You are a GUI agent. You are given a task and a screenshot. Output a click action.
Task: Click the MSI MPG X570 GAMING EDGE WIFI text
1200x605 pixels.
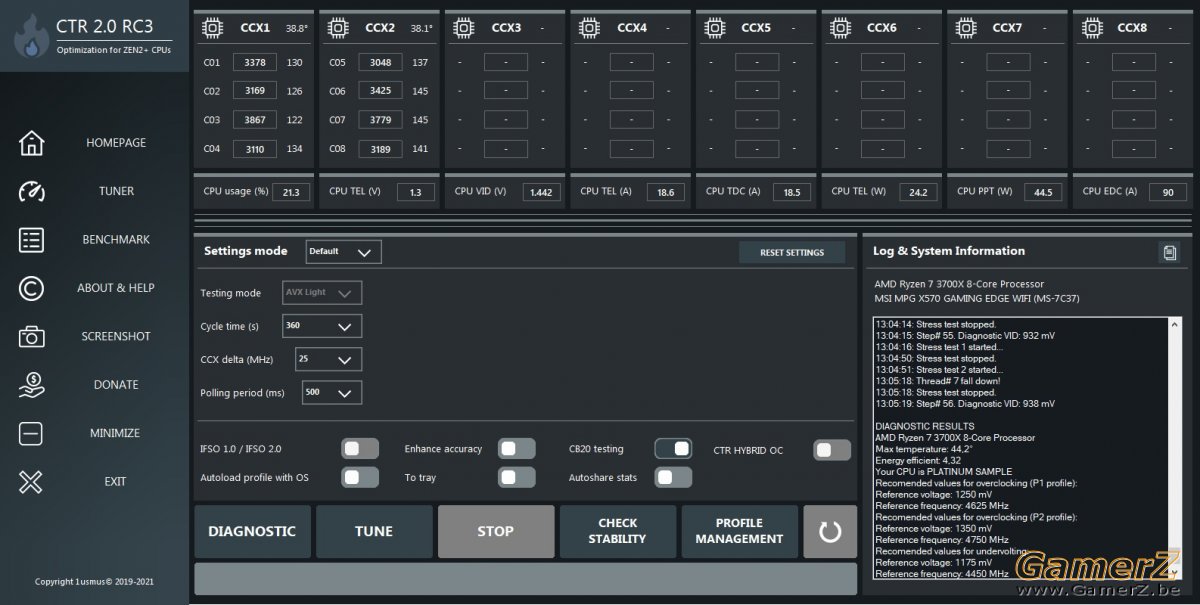coord(977,298)
